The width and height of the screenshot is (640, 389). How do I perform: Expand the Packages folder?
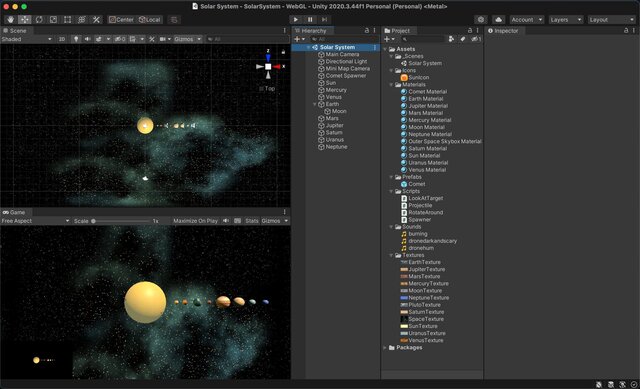(385, 347)
